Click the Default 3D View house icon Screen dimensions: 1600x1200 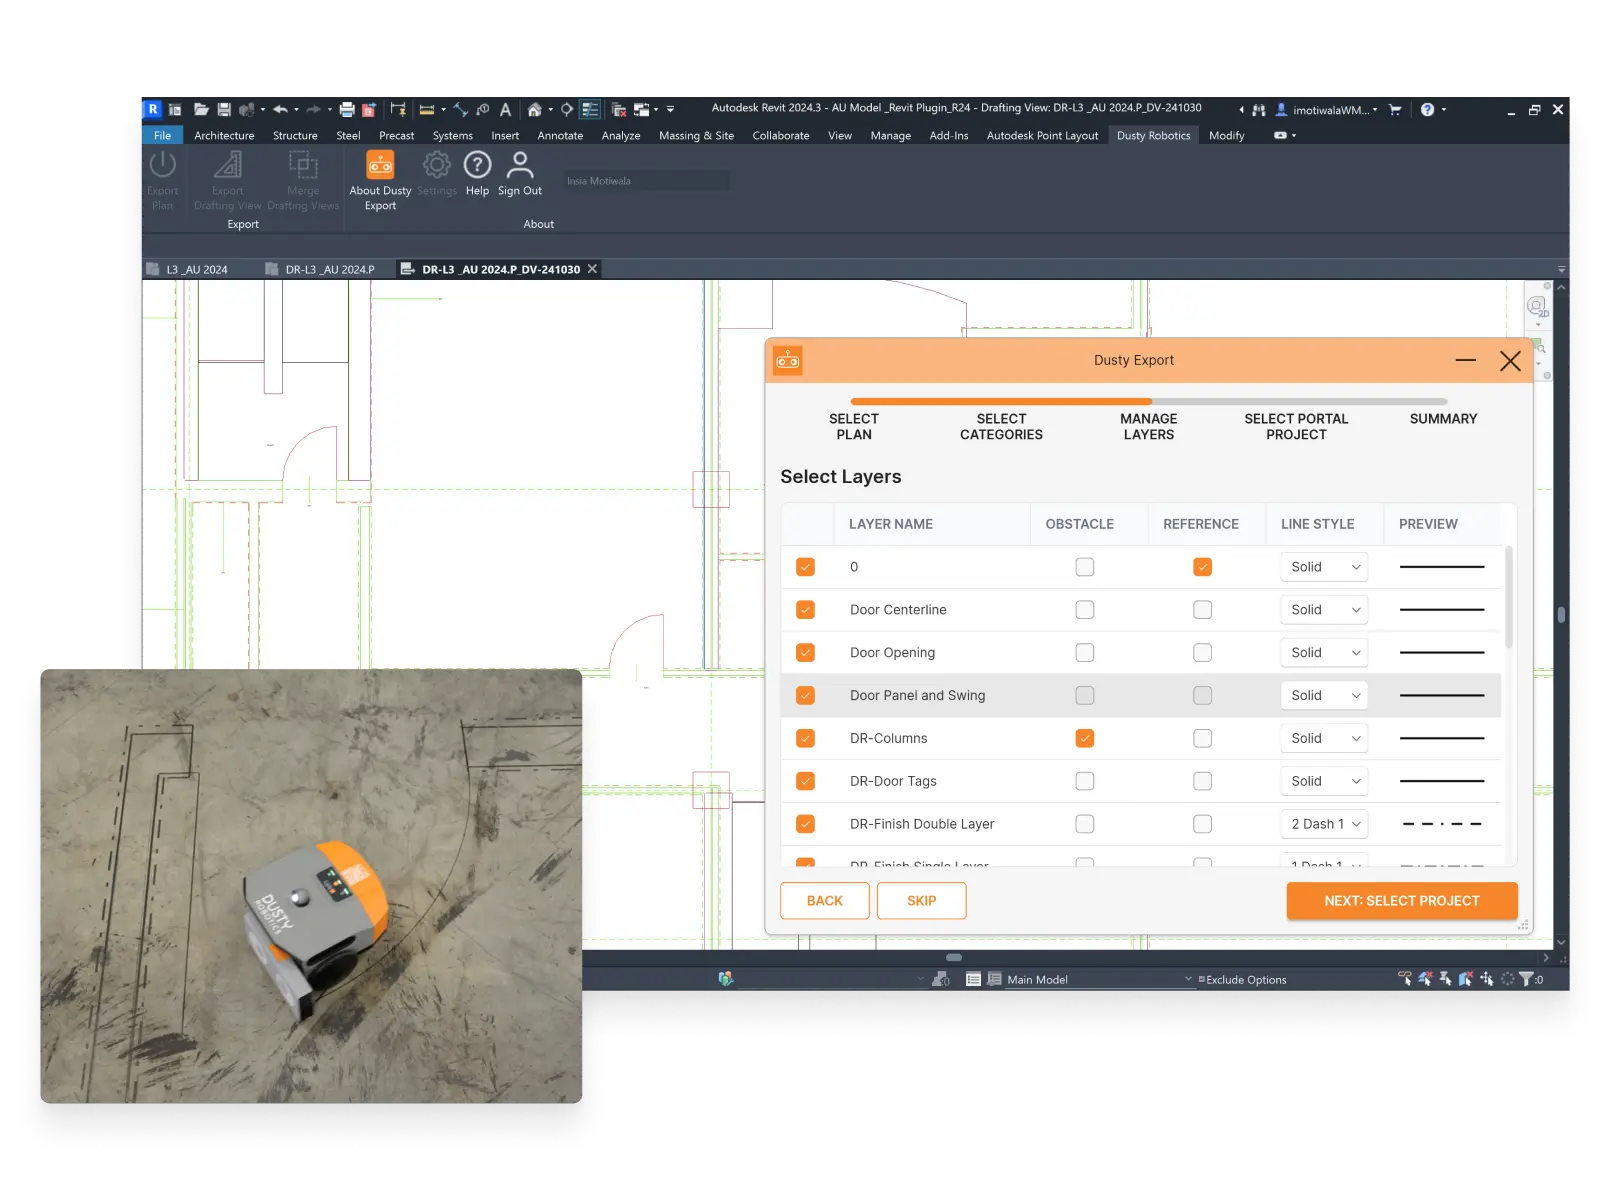(x=535, y=110)
